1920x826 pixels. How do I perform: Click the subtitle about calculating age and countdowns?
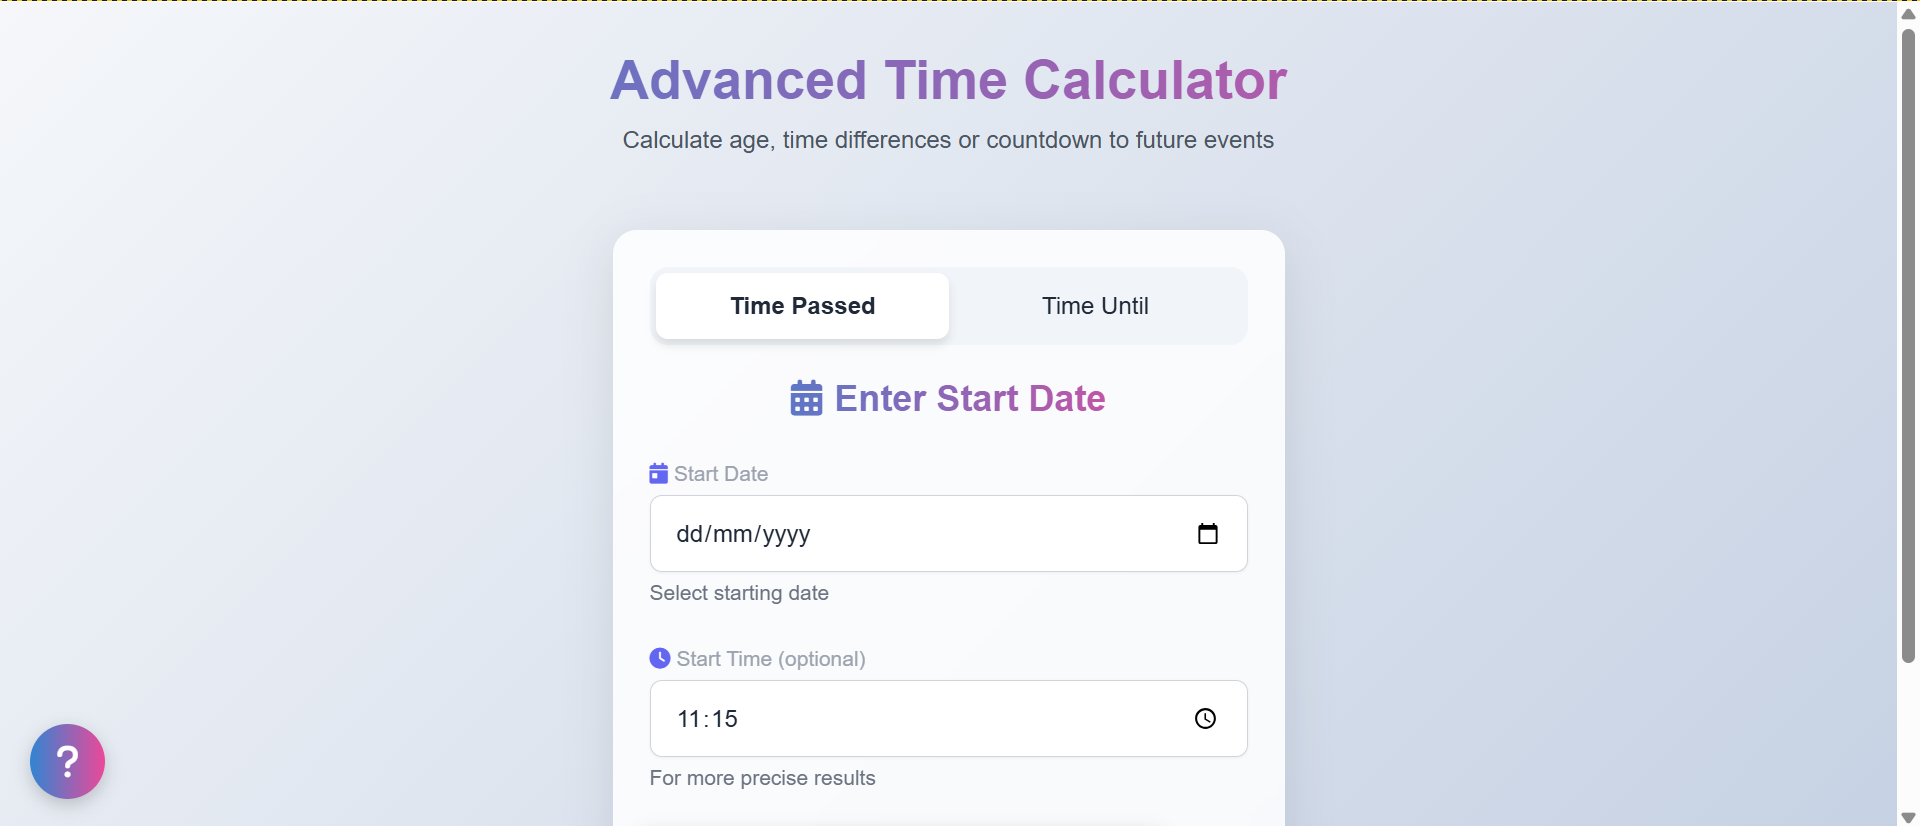coord(948,140)
